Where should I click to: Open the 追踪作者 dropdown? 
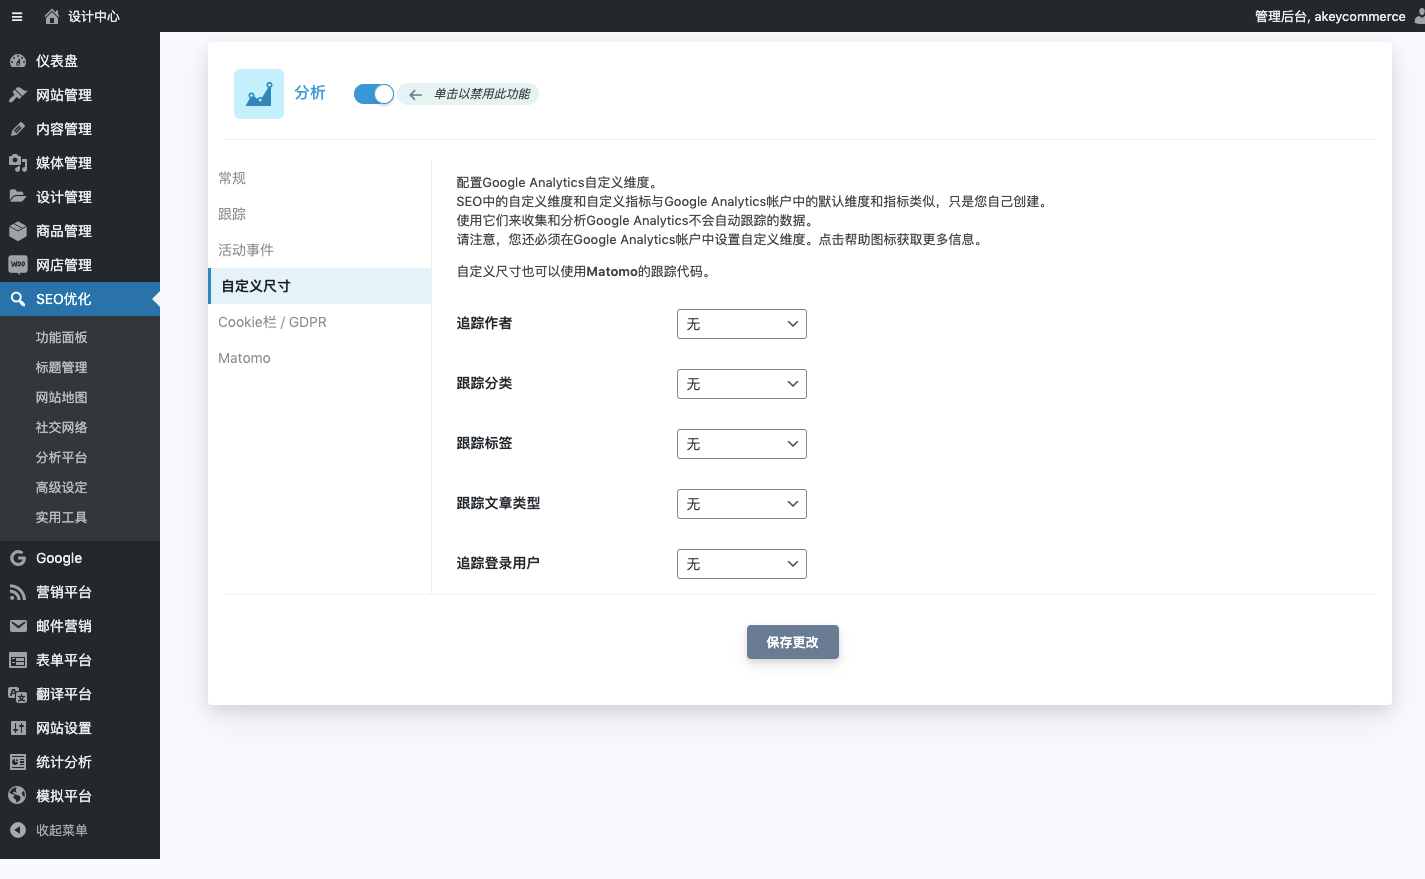point(742,324)
